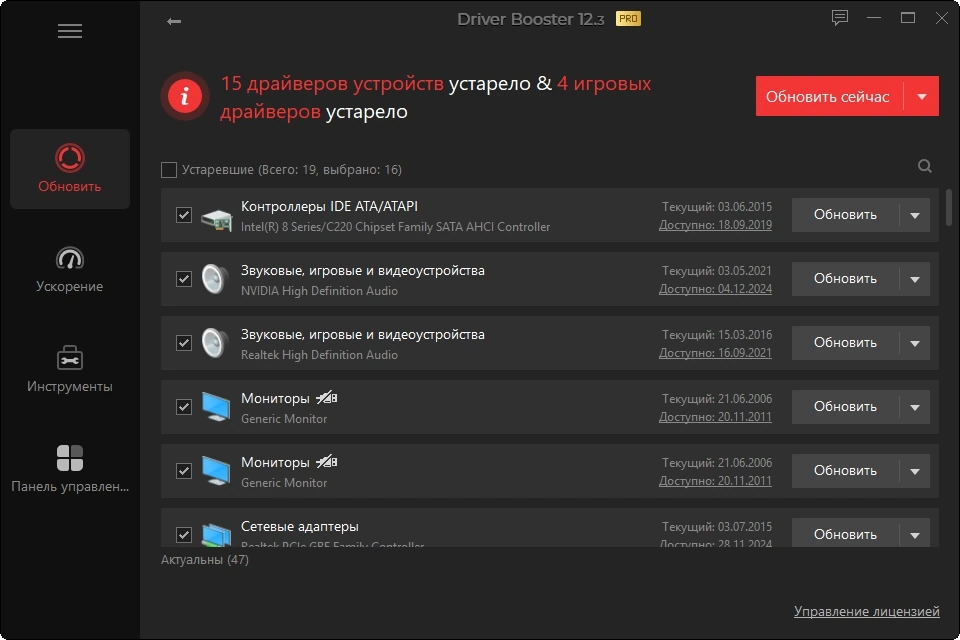Click the PRO badge
The width and height of the screenshot is (960, 640).
pyautogui.click(x=628, y=19)
